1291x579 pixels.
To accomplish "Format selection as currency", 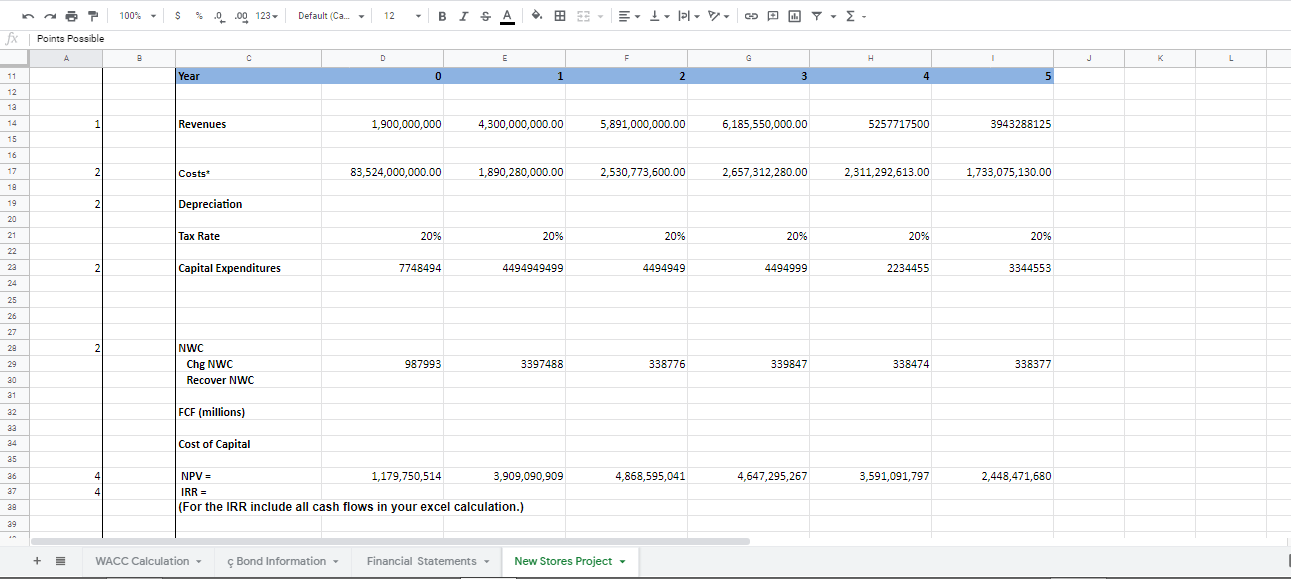I will click(x=176, y=15).
